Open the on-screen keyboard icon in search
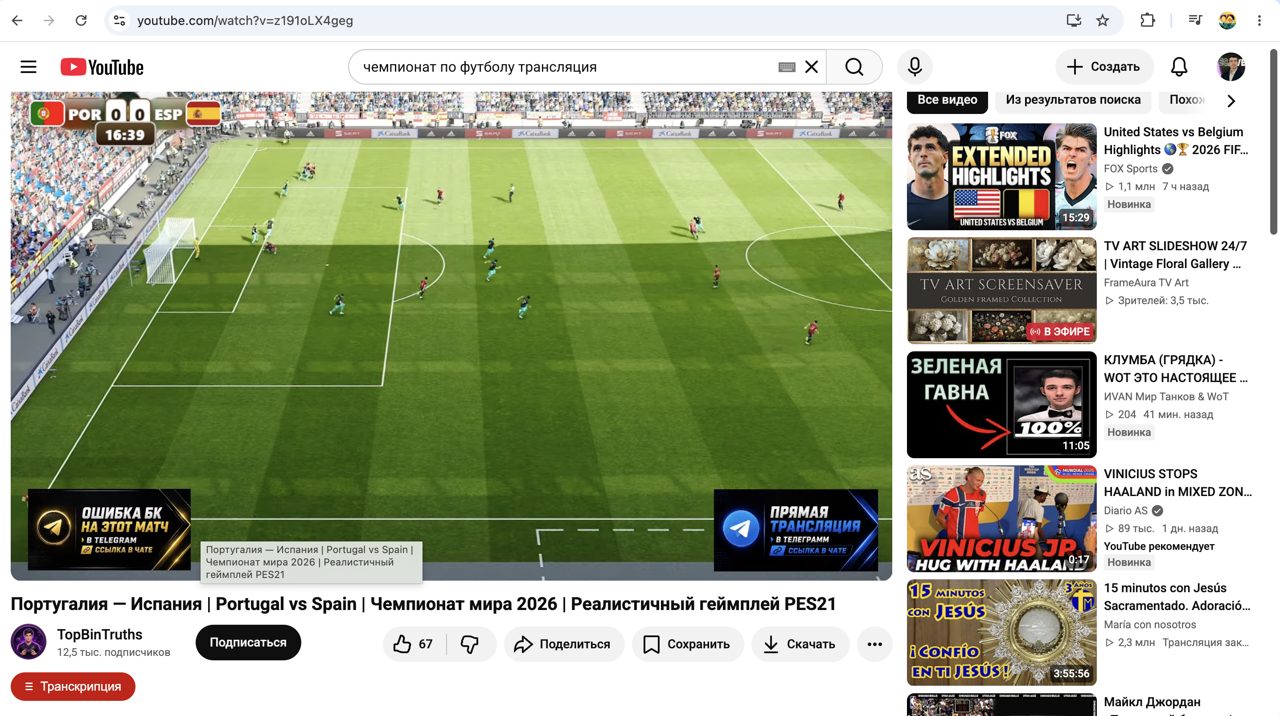This screenshot has height=716, width=1280. (x=787, y=67)
